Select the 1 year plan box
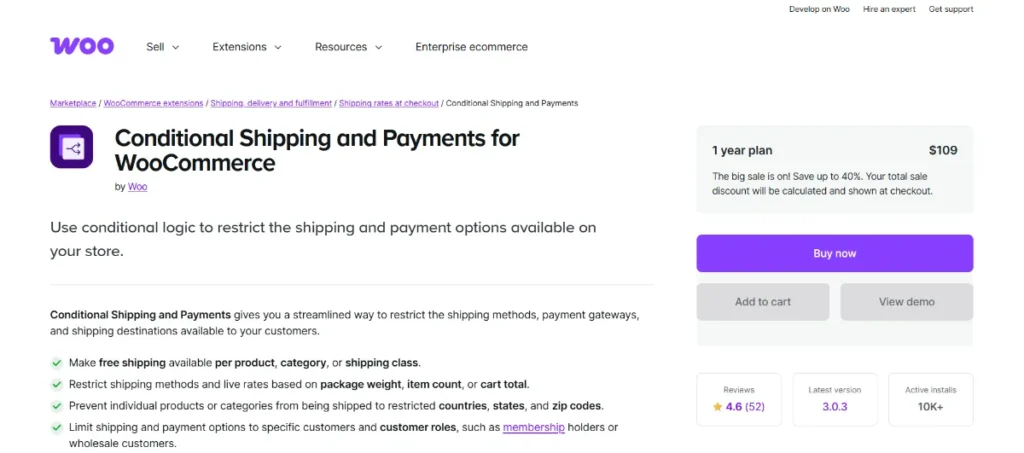Viewport: 1024px width, 453px height. (834, 170)
